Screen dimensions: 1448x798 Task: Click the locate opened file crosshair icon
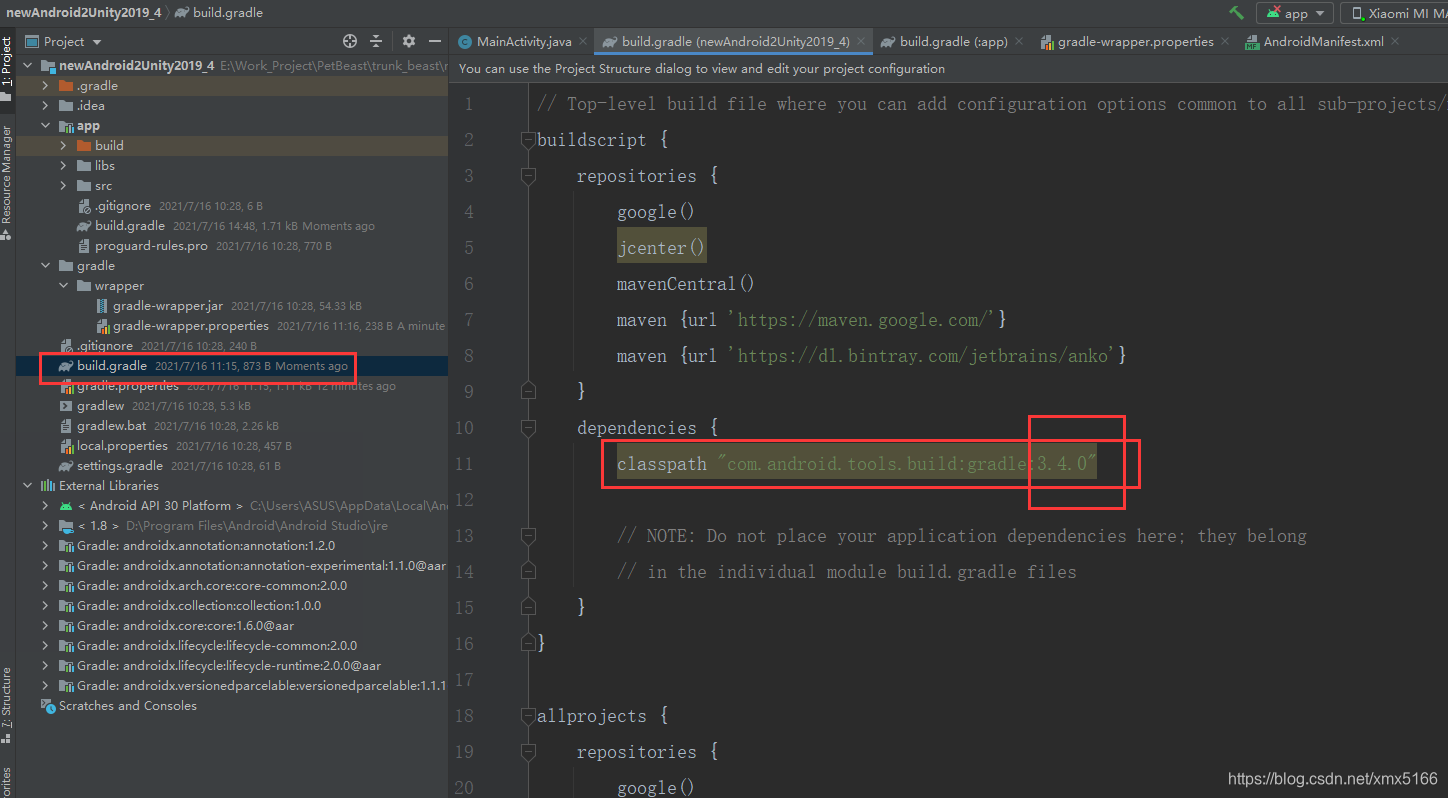(350, 41)
